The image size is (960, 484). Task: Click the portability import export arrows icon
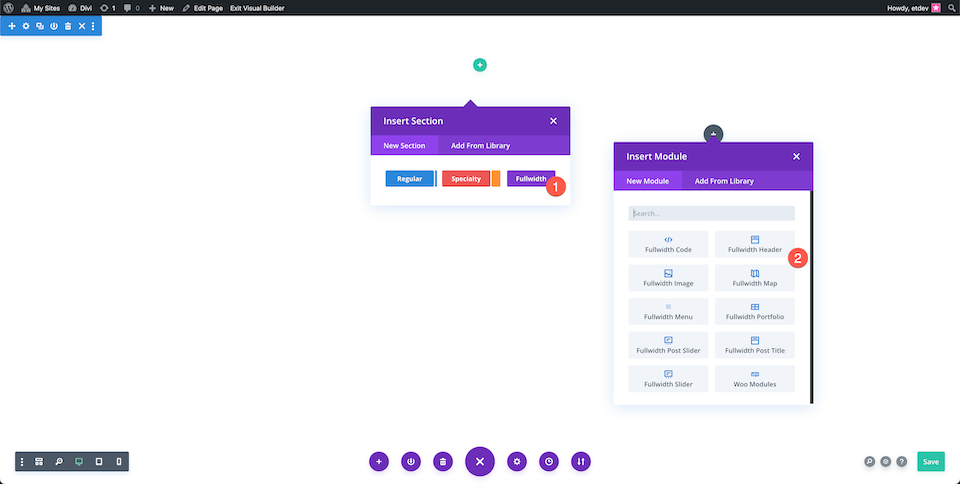click(581, 461)
